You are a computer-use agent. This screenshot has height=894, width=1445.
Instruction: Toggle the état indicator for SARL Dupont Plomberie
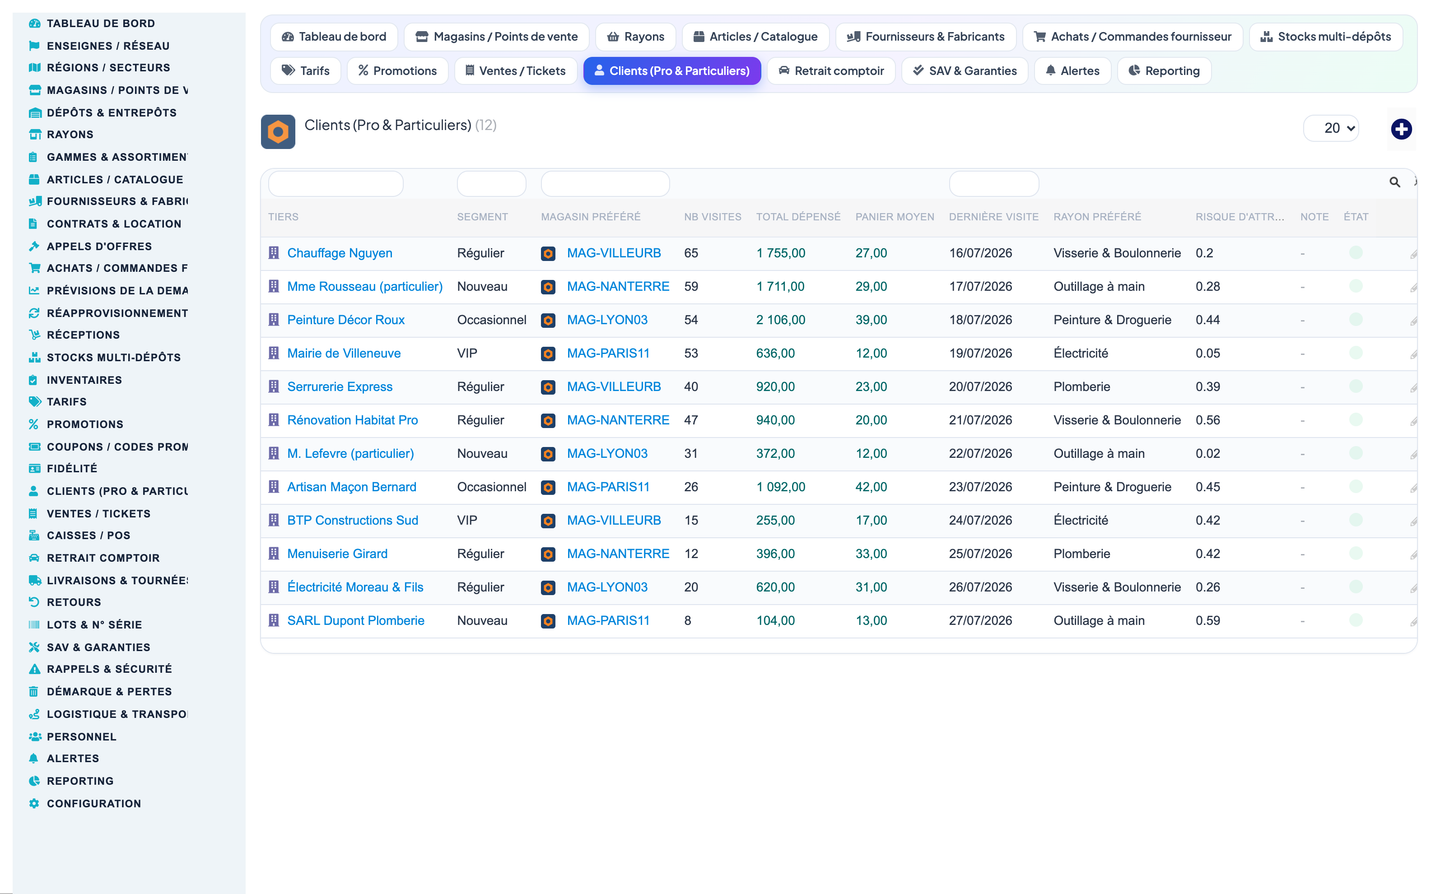tap(1356, 620)
